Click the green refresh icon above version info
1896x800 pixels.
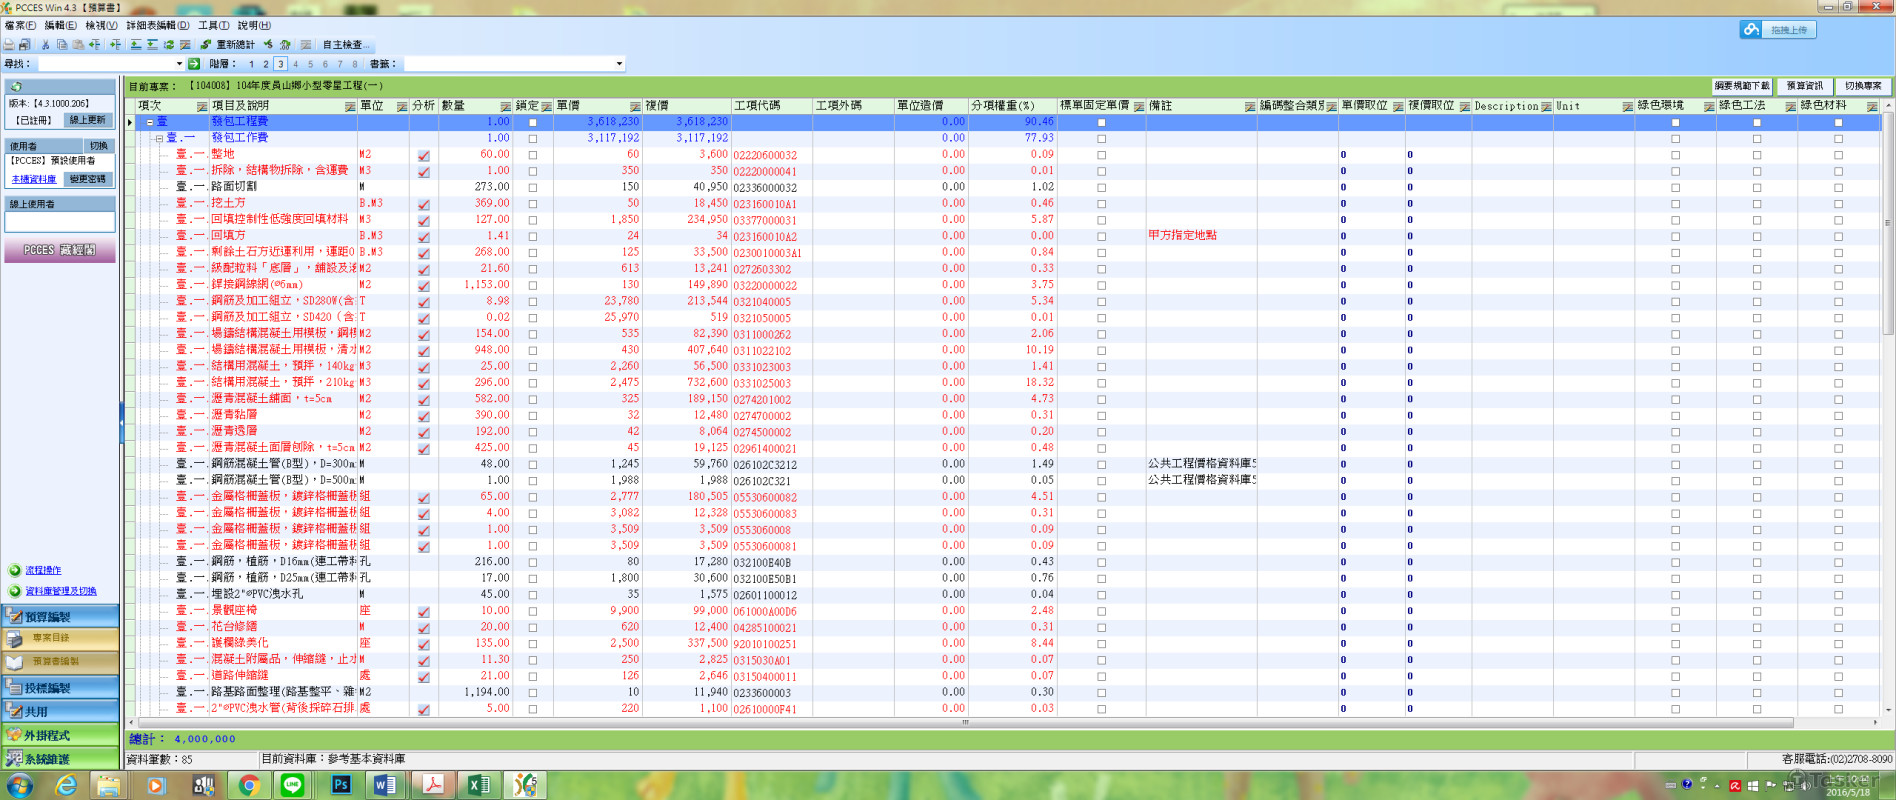coord(16,87)
